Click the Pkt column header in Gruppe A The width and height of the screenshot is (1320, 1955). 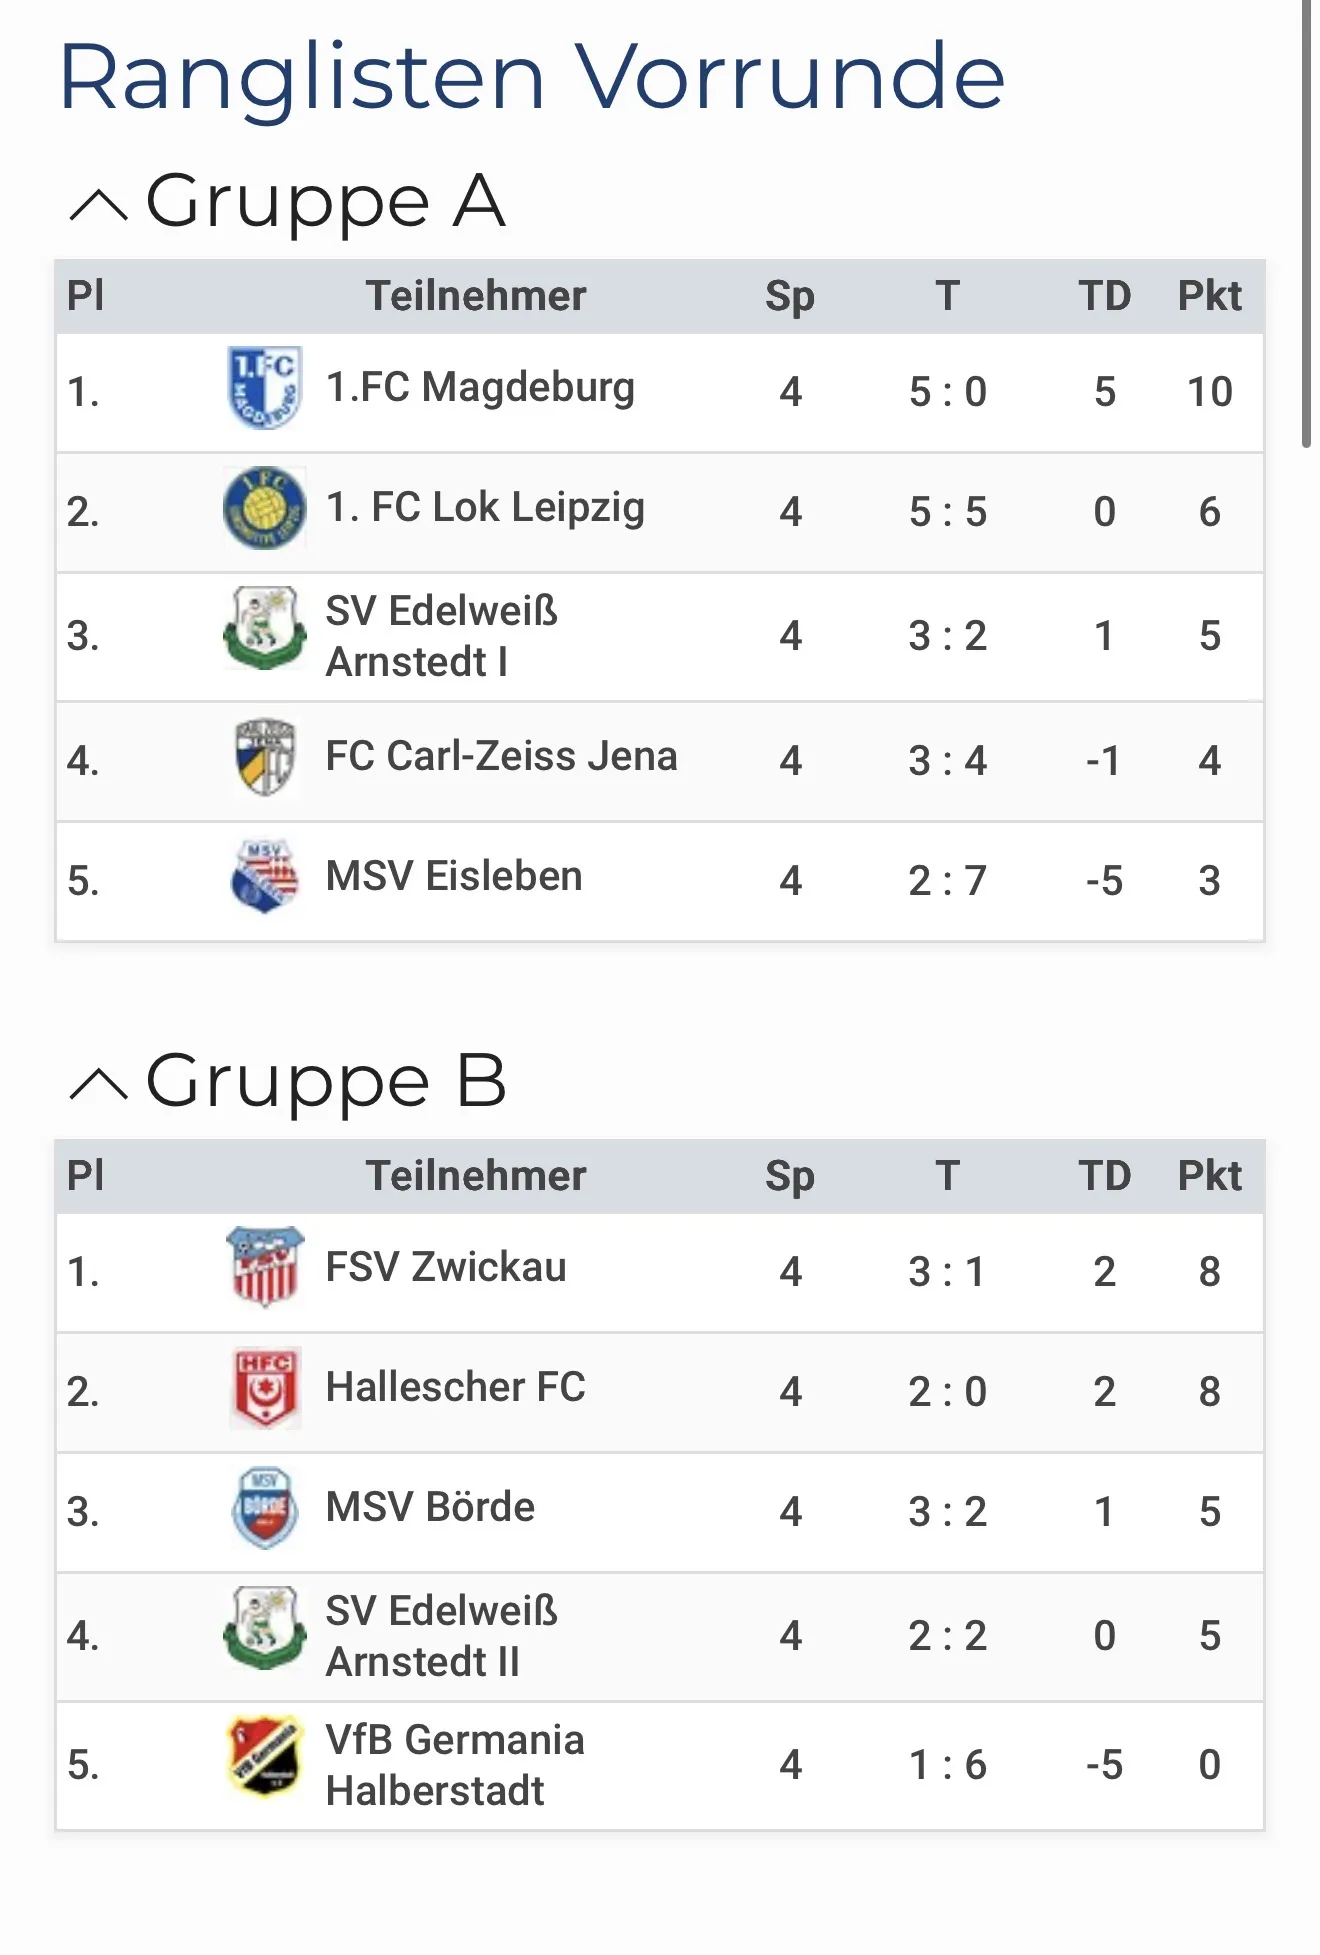[1209, 296]
